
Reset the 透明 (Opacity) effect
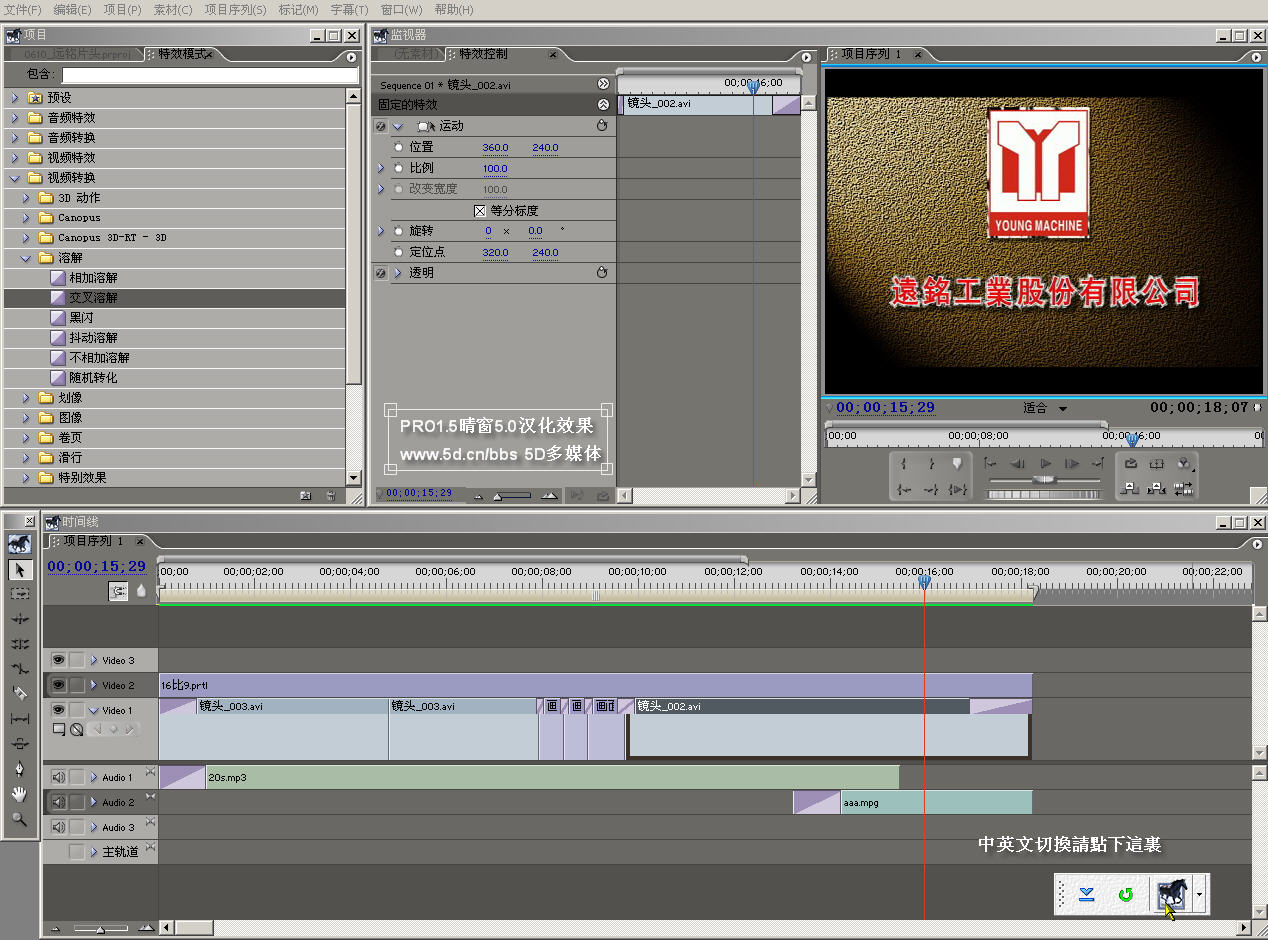click(602, 272)
